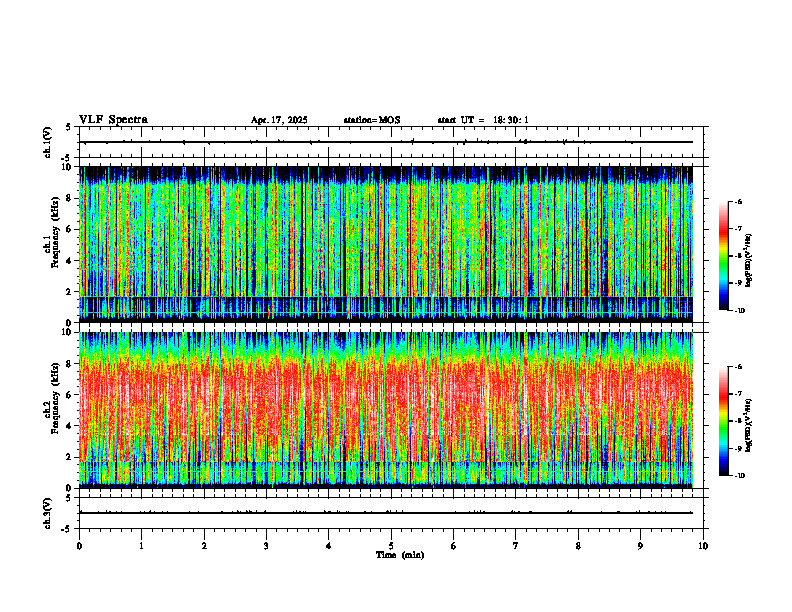Click the ch.3 voltage waveform trace

pyautogui.click(x=386, y=513)
